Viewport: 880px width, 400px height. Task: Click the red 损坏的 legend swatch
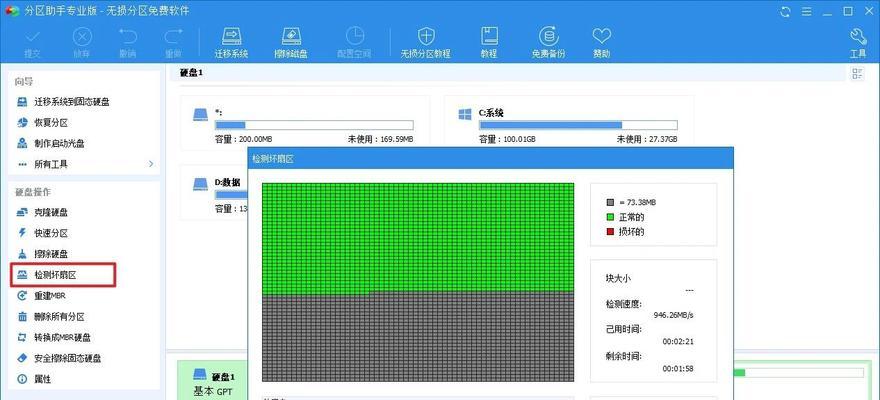point(610,232)
